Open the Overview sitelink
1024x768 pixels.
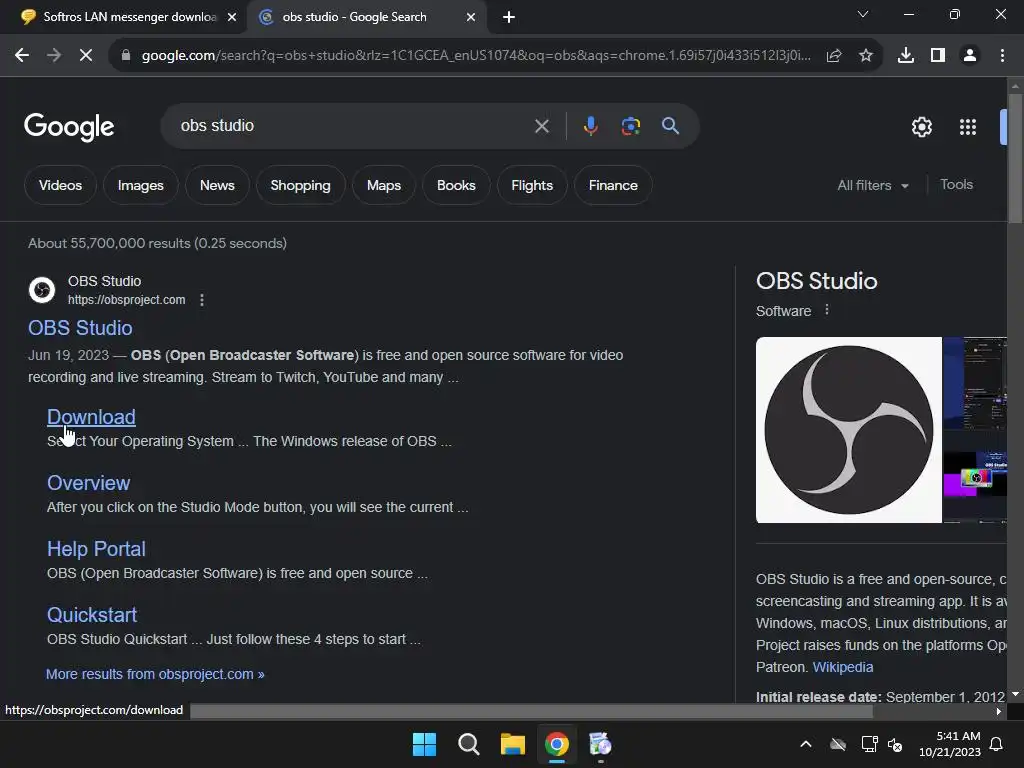pyautogui.click(x=89, y=483)
